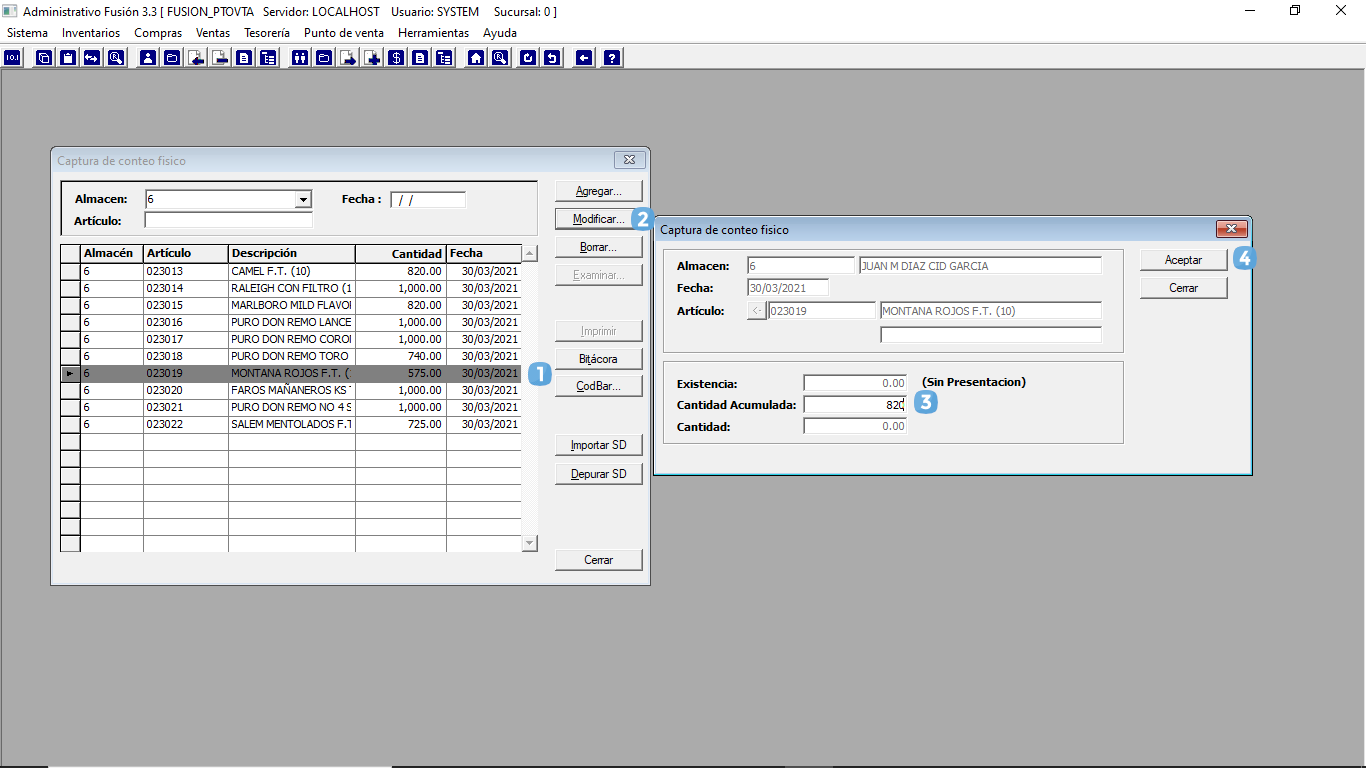
Task: Open the Ayuda menu
Action: click(x=500, y=33)
